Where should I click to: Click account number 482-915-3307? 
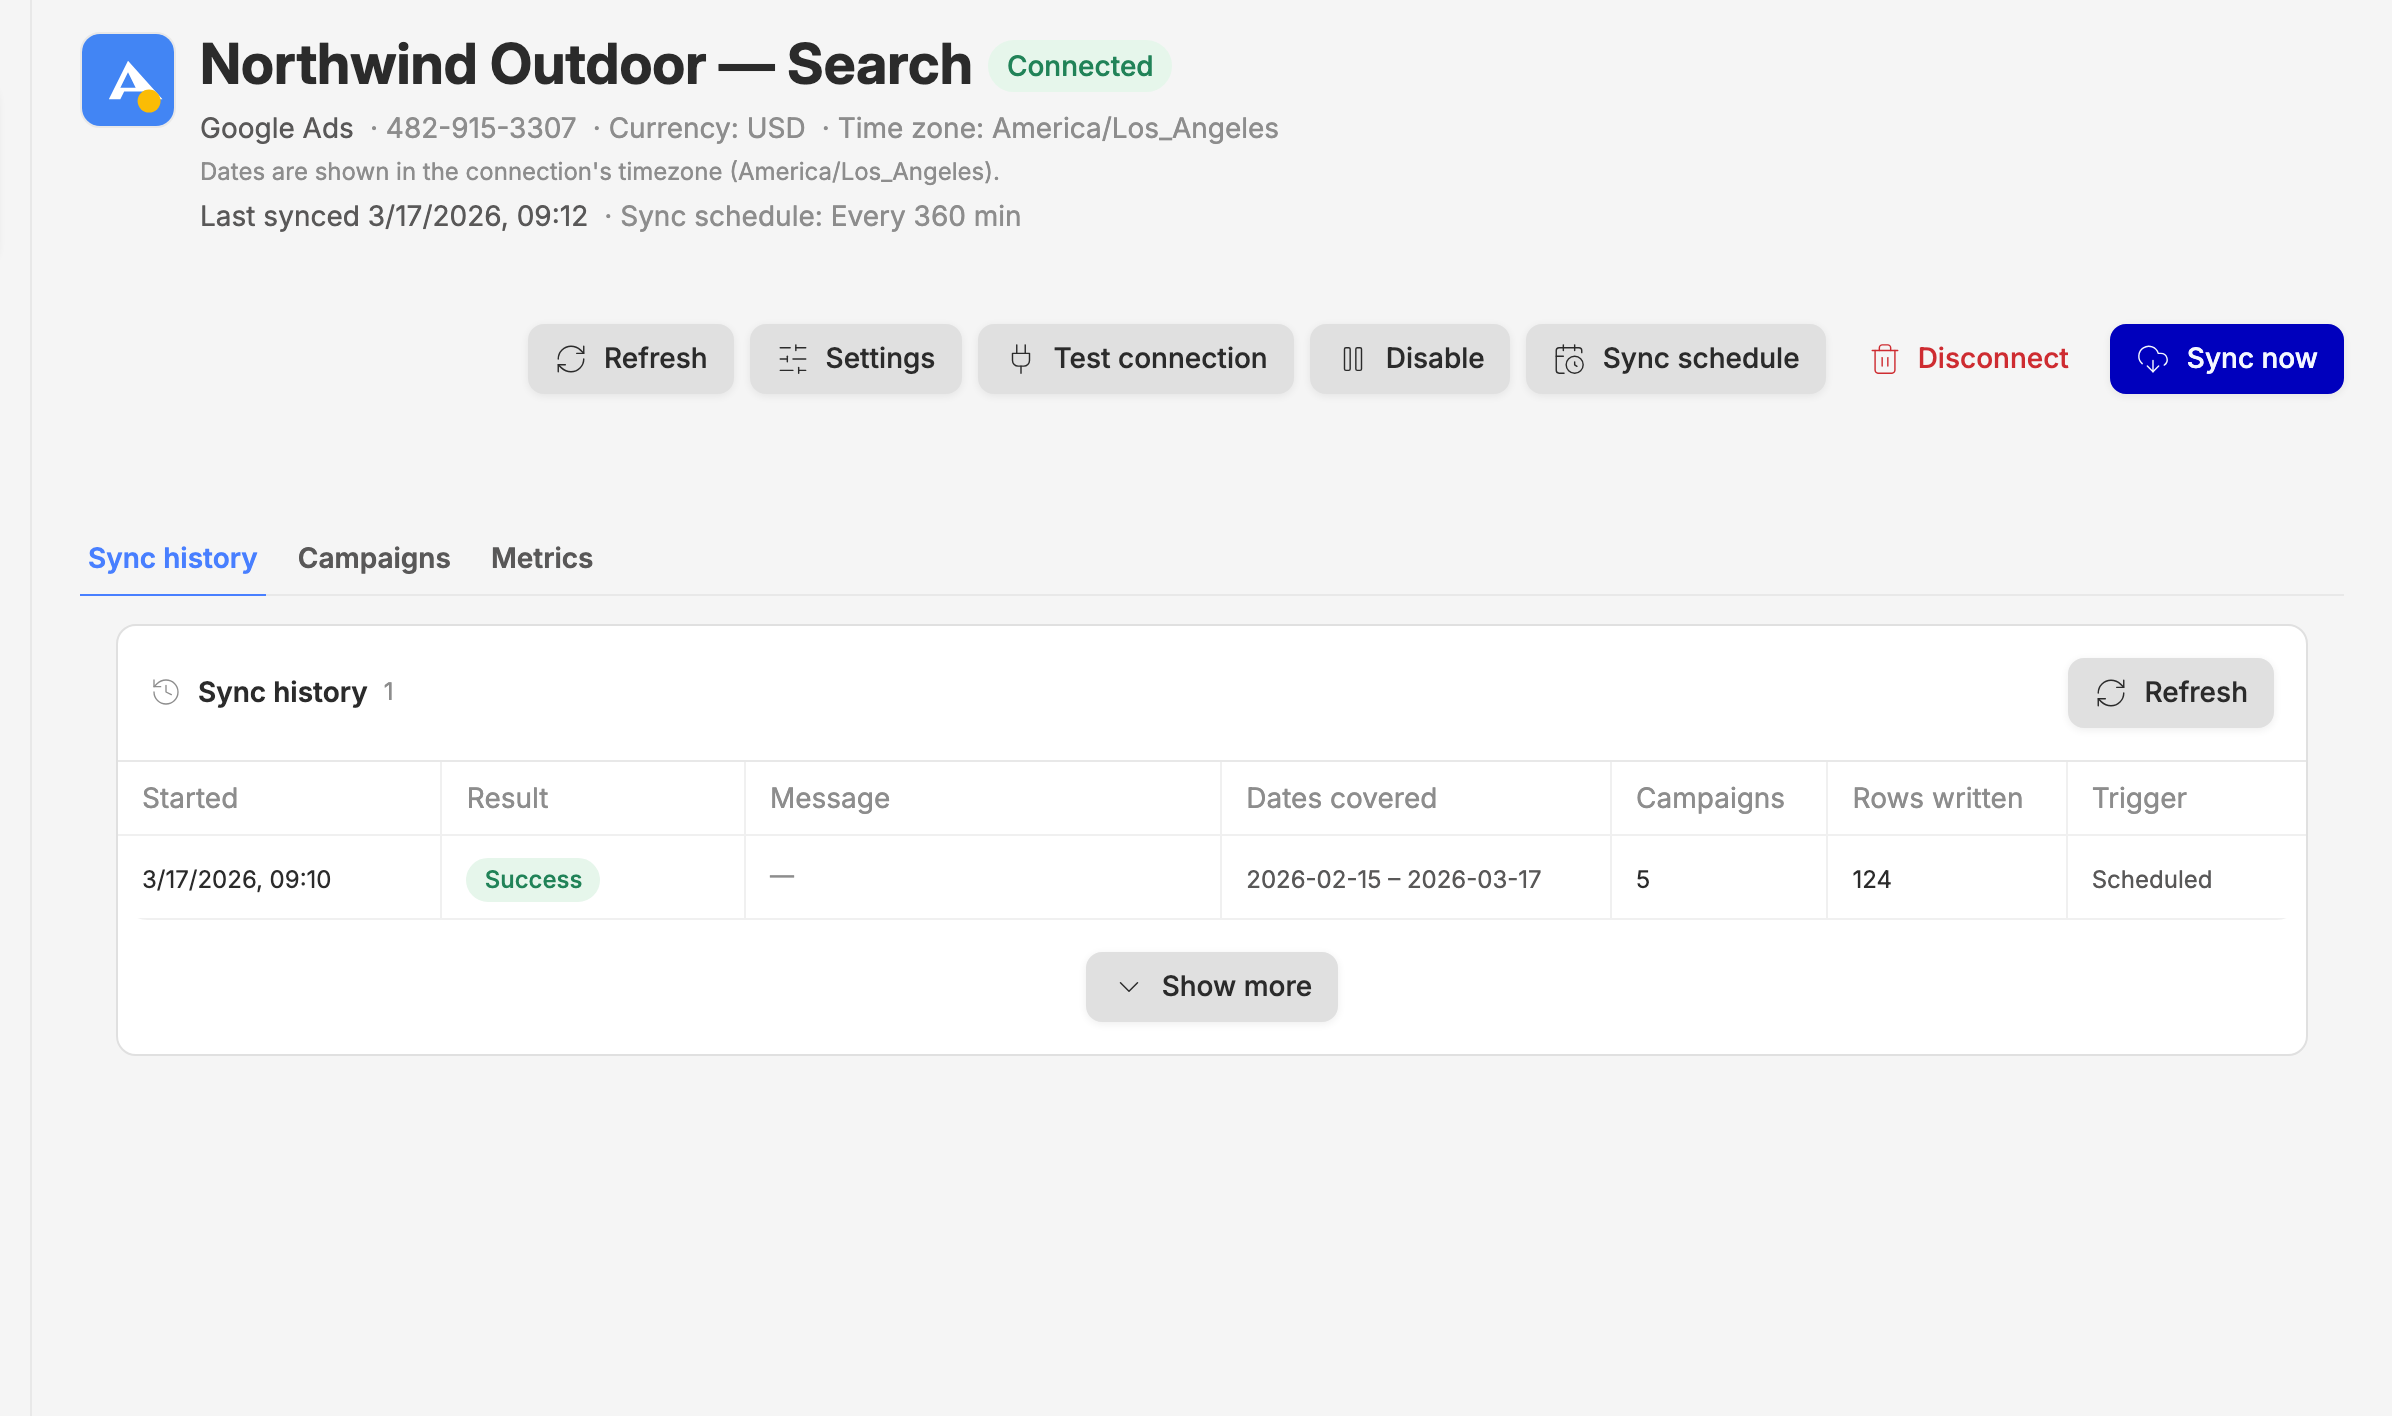pos(481,128)
